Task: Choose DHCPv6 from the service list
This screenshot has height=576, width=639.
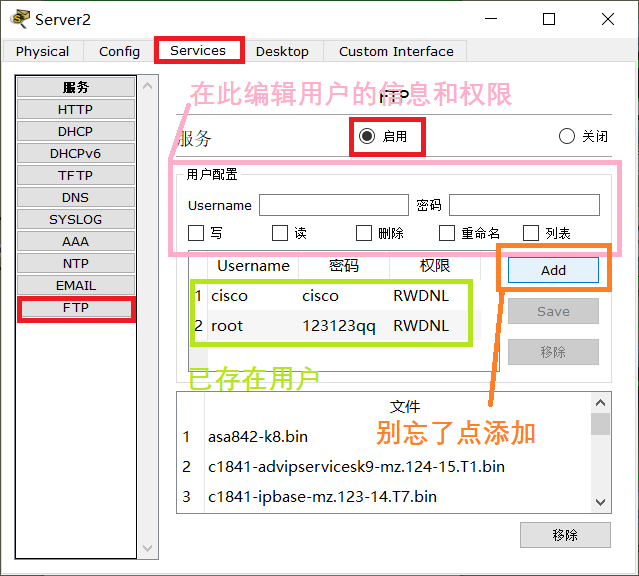Action: (x=76, y=153)
